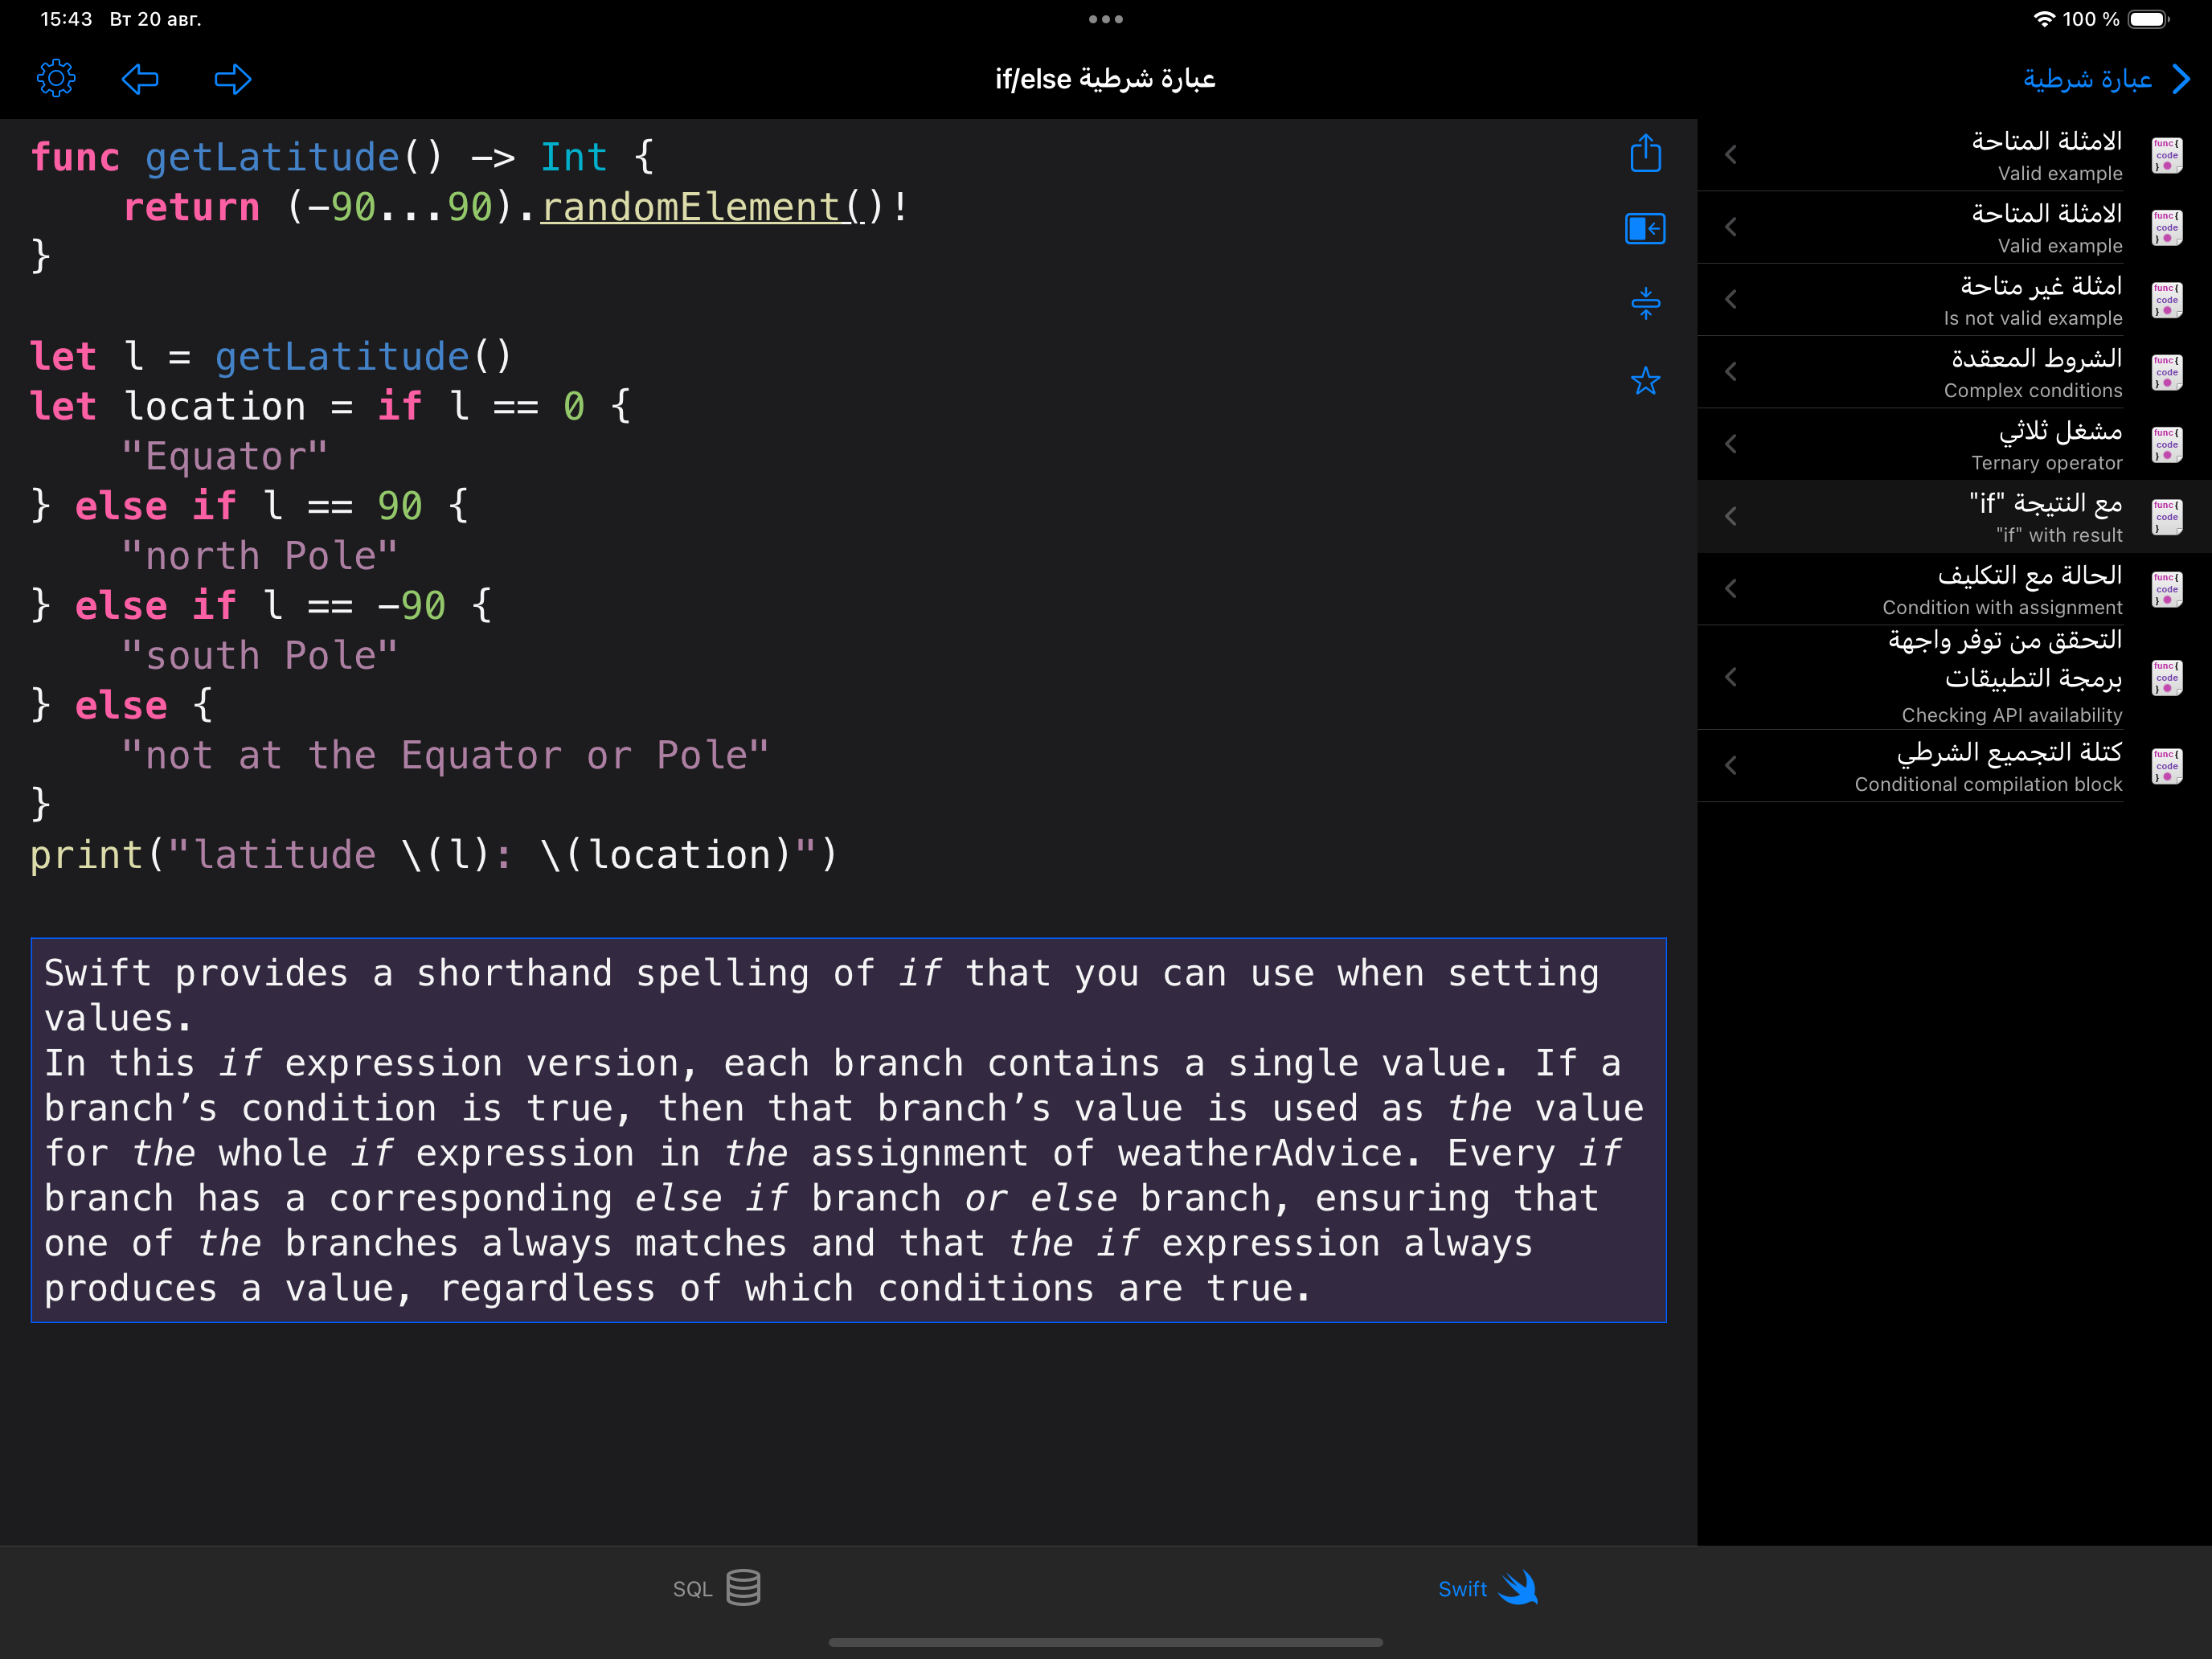Click the explanation text box
2212x1659 pixels.
[848, 1130]
